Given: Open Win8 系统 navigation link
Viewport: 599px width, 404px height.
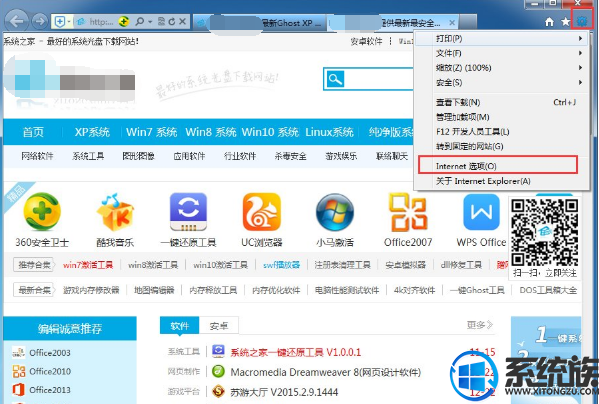Looking at the screenshot, I should (x=211, y=132).
